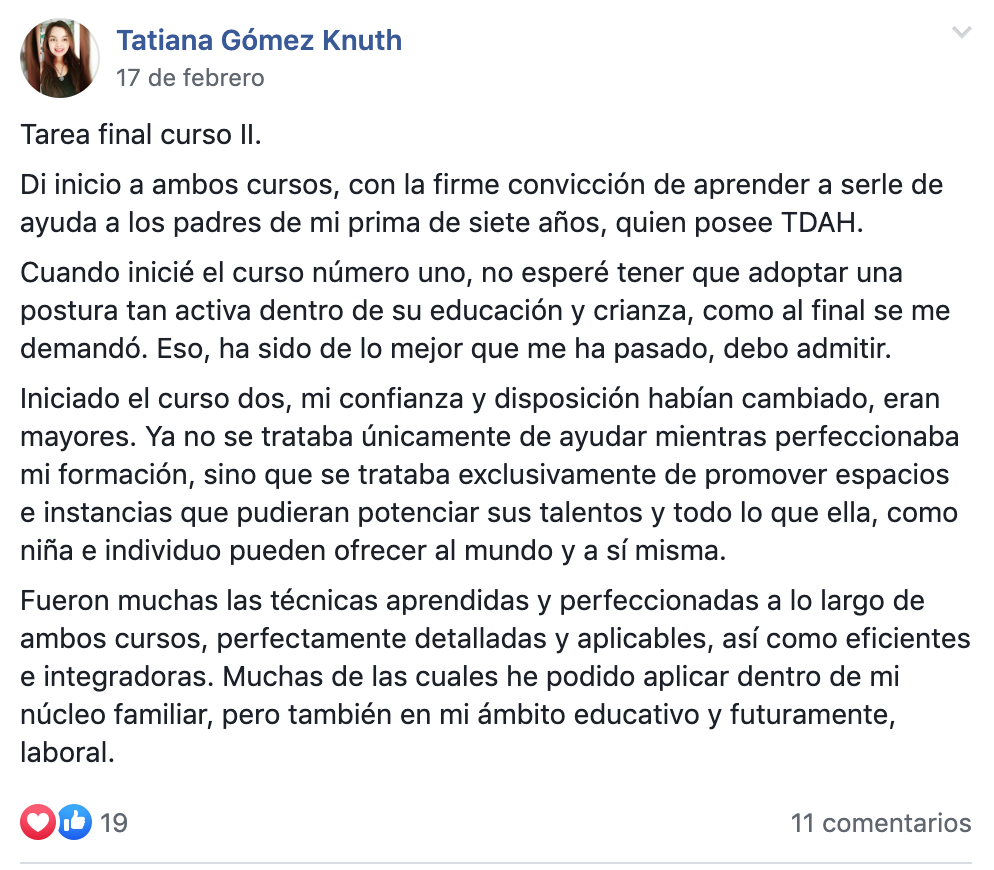
Task: Click the paragraph starting 'Fueron muchas las técnicas'
Action: [495, 677]
